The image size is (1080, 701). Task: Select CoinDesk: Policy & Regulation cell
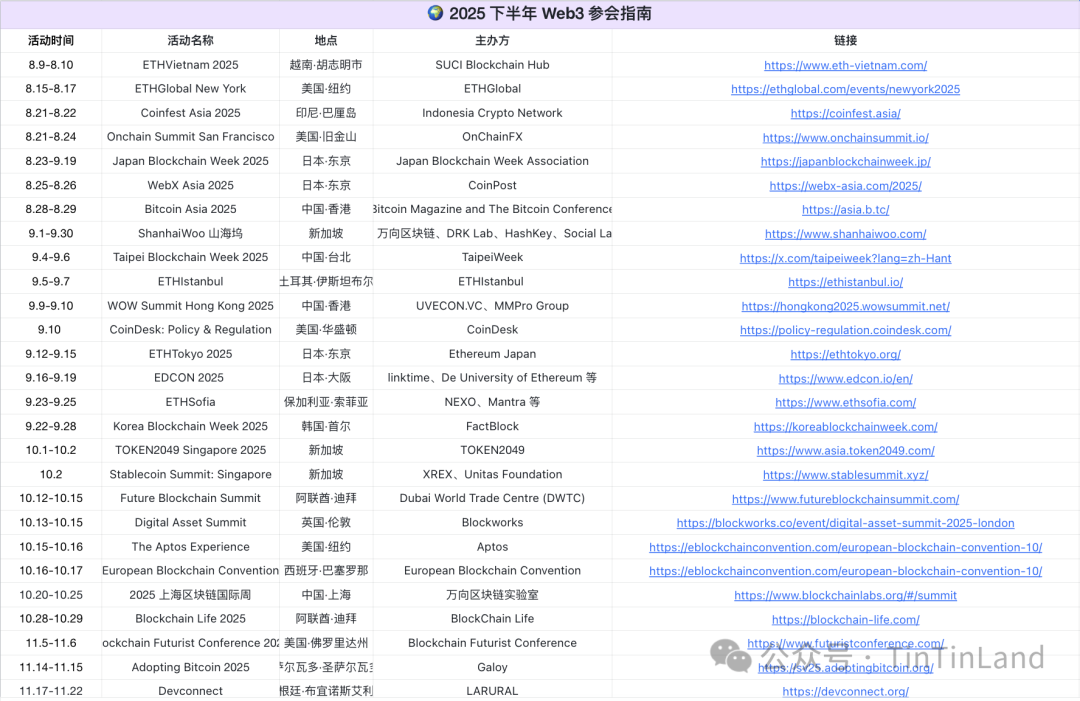coord(191,330)
